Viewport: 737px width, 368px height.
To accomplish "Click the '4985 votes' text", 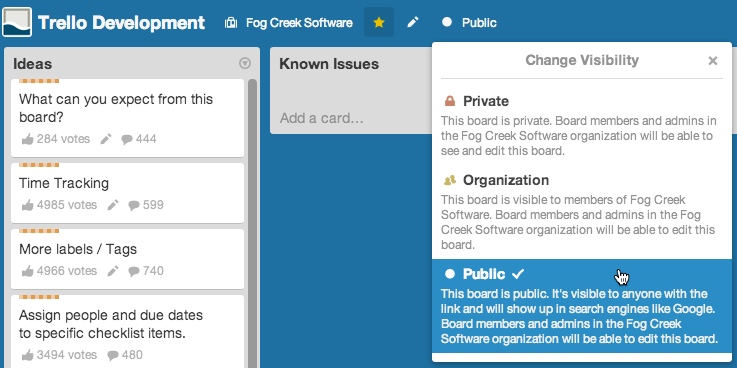I will click(x=67, y=205).
